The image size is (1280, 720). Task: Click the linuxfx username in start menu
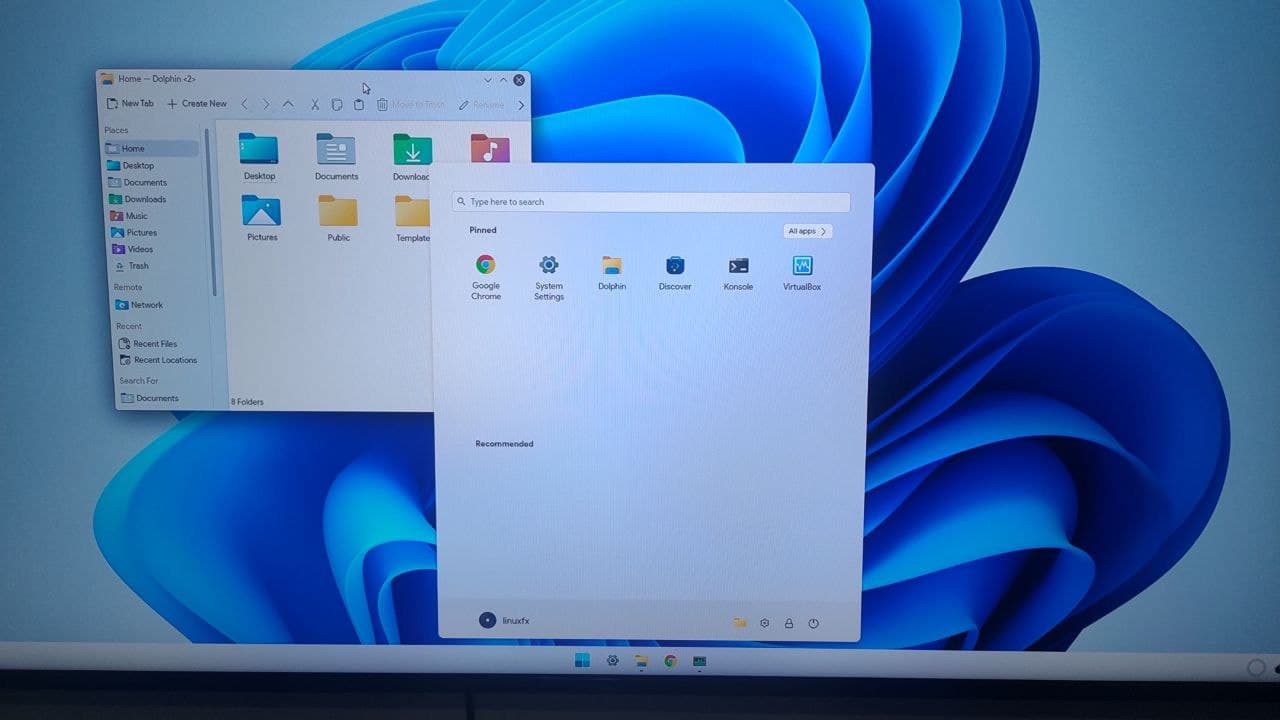tap(516, 621)
